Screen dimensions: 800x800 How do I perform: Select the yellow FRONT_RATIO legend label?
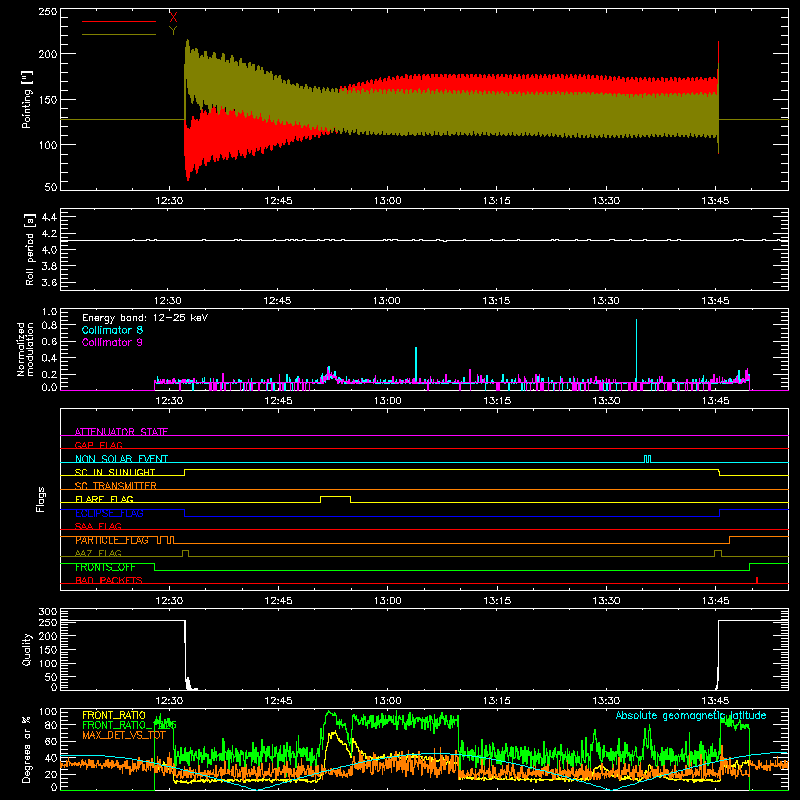pyautogui.click(x=114, y=715)
